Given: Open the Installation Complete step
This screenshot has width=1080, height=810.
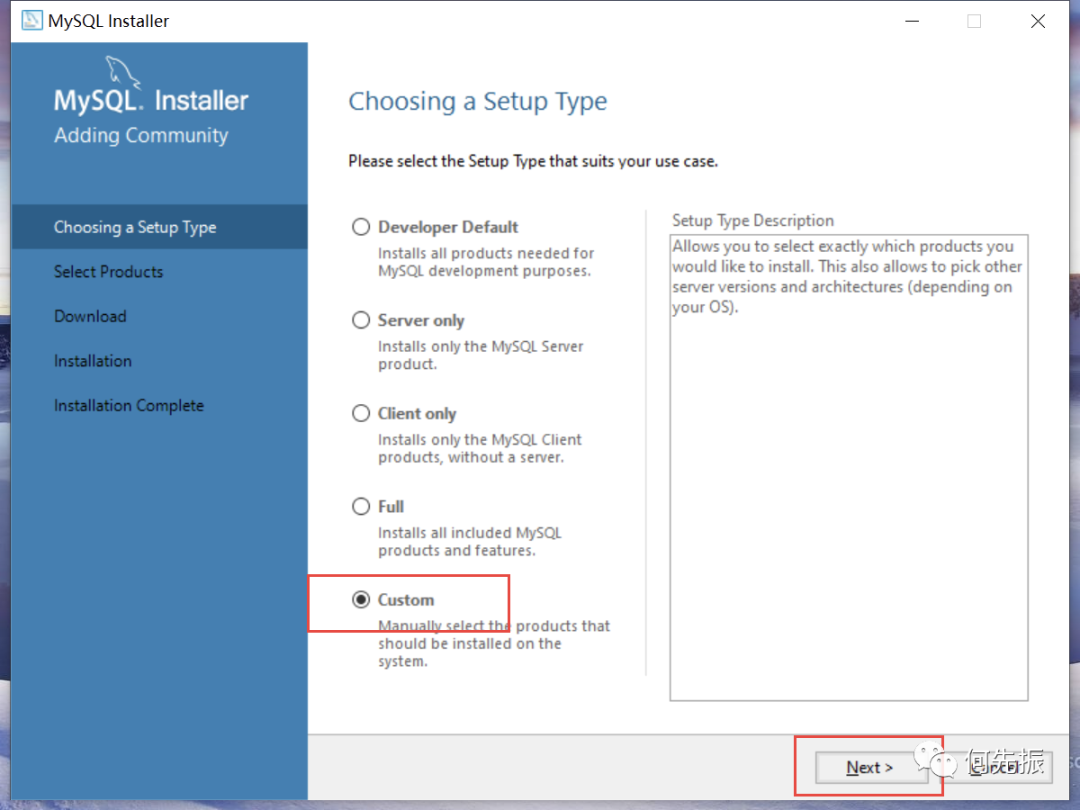Looking at the screenshot, I should [129, 406].
